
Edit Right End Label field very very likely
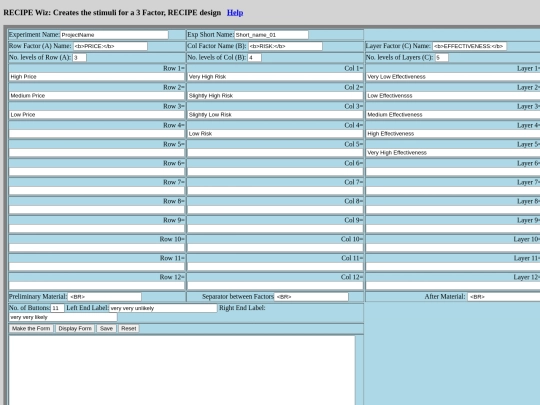pos(63,317)
